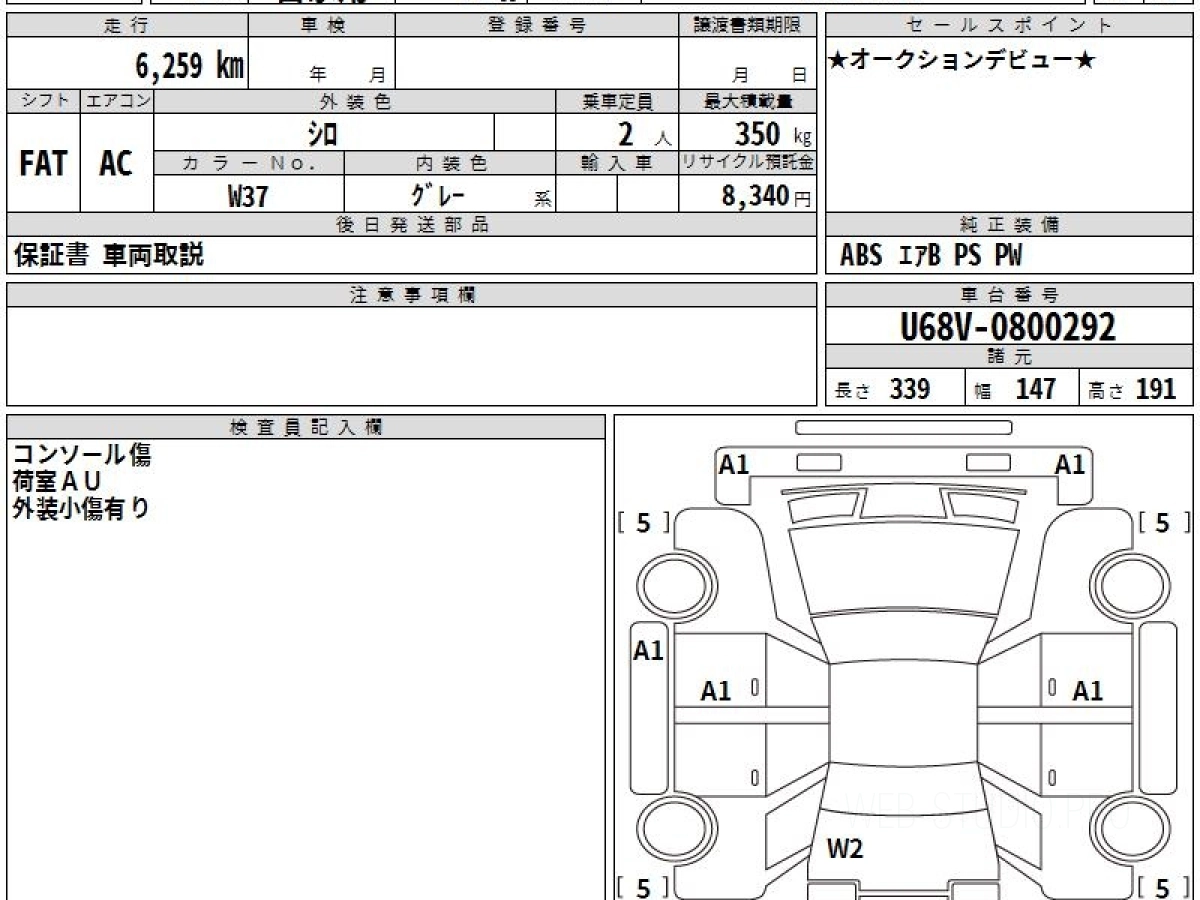Click the inspector note コンソール傷

click(x=82, y=455)
